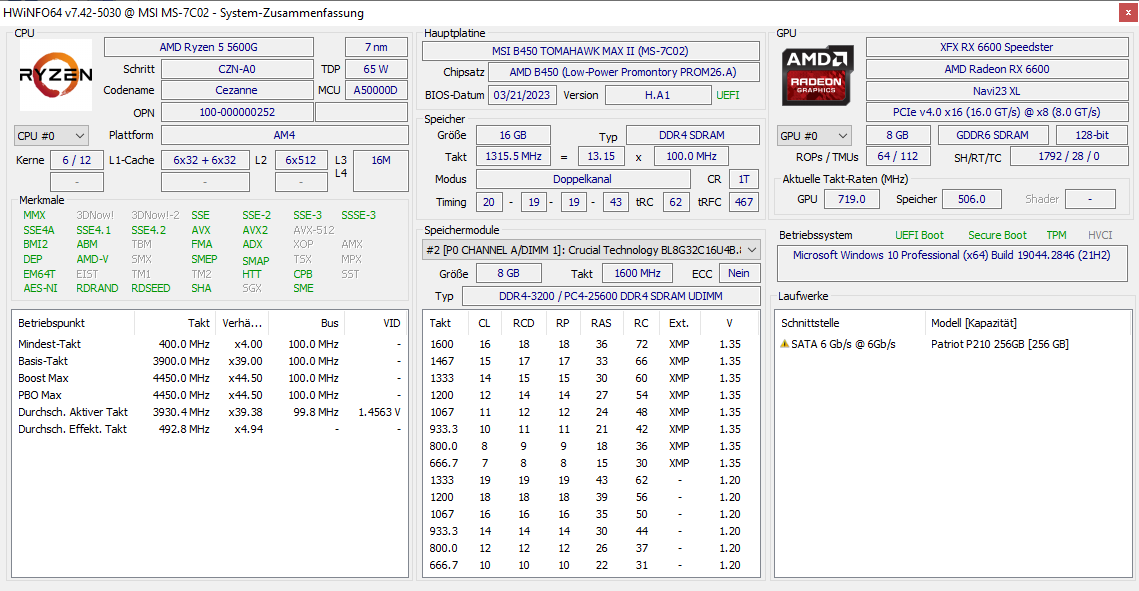The height and width of the screenshot is (591, 1139).
Task: Select the Basis-Takt row
Action: [x=209, y=361]
